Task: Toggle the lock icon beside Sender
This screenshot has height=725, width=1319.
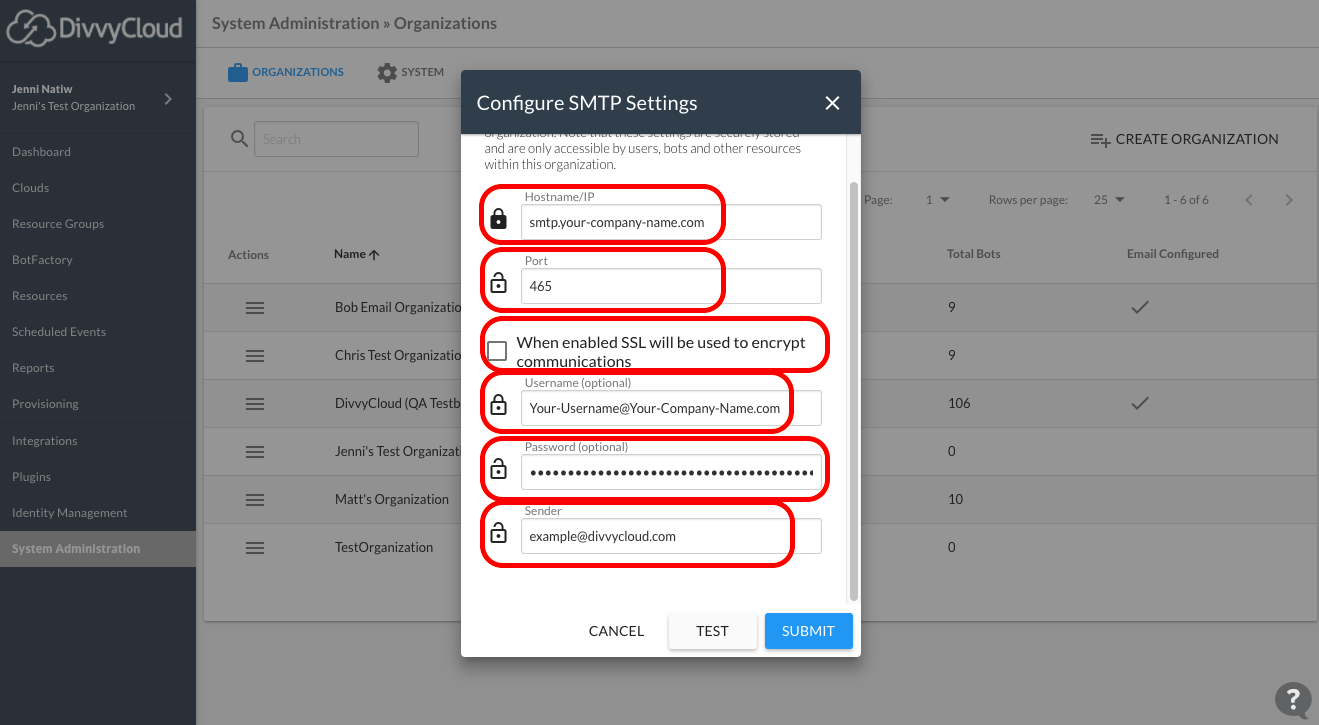Action: click(498, 534)
